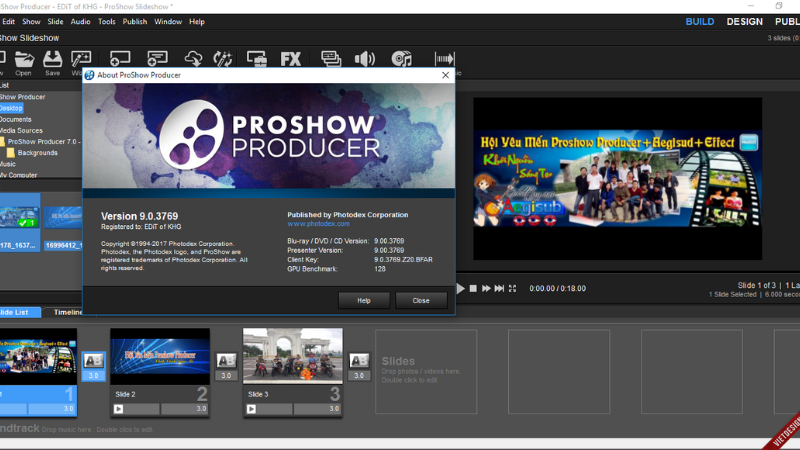The width and height of the screenshot is (800, 450).
Task: Click the play icon under Slide 3
Action: pos(251,409)
